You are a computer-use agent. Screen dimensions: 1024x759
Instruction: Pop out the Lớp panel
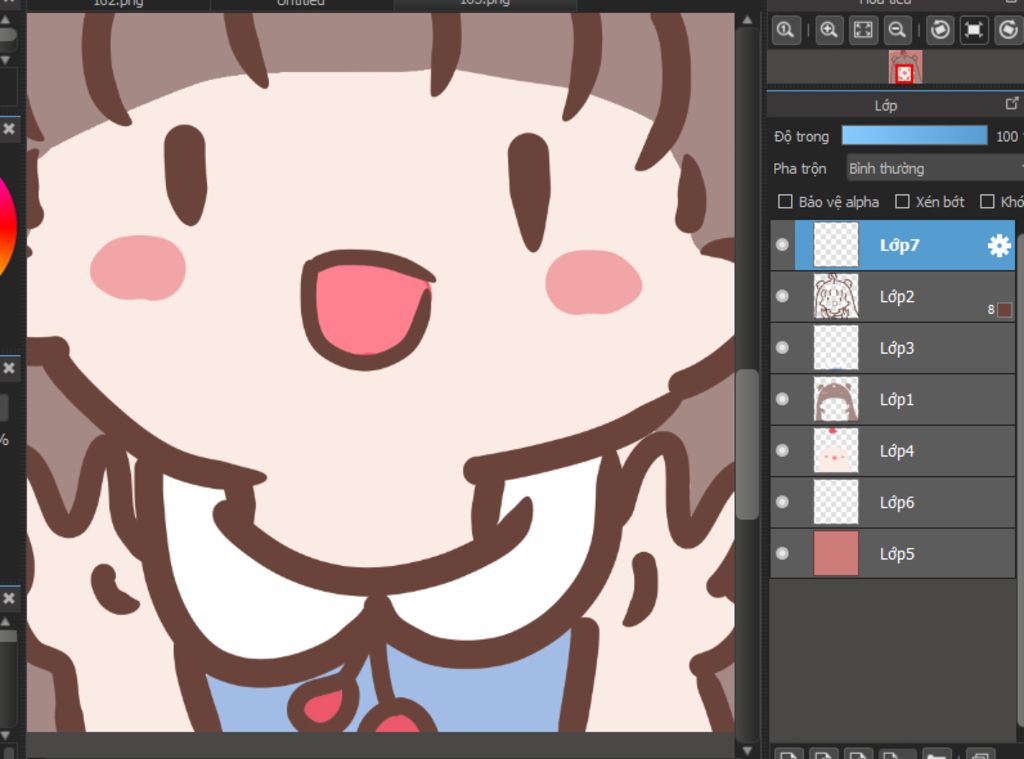pyautogui.click(x=1012, y=104)
